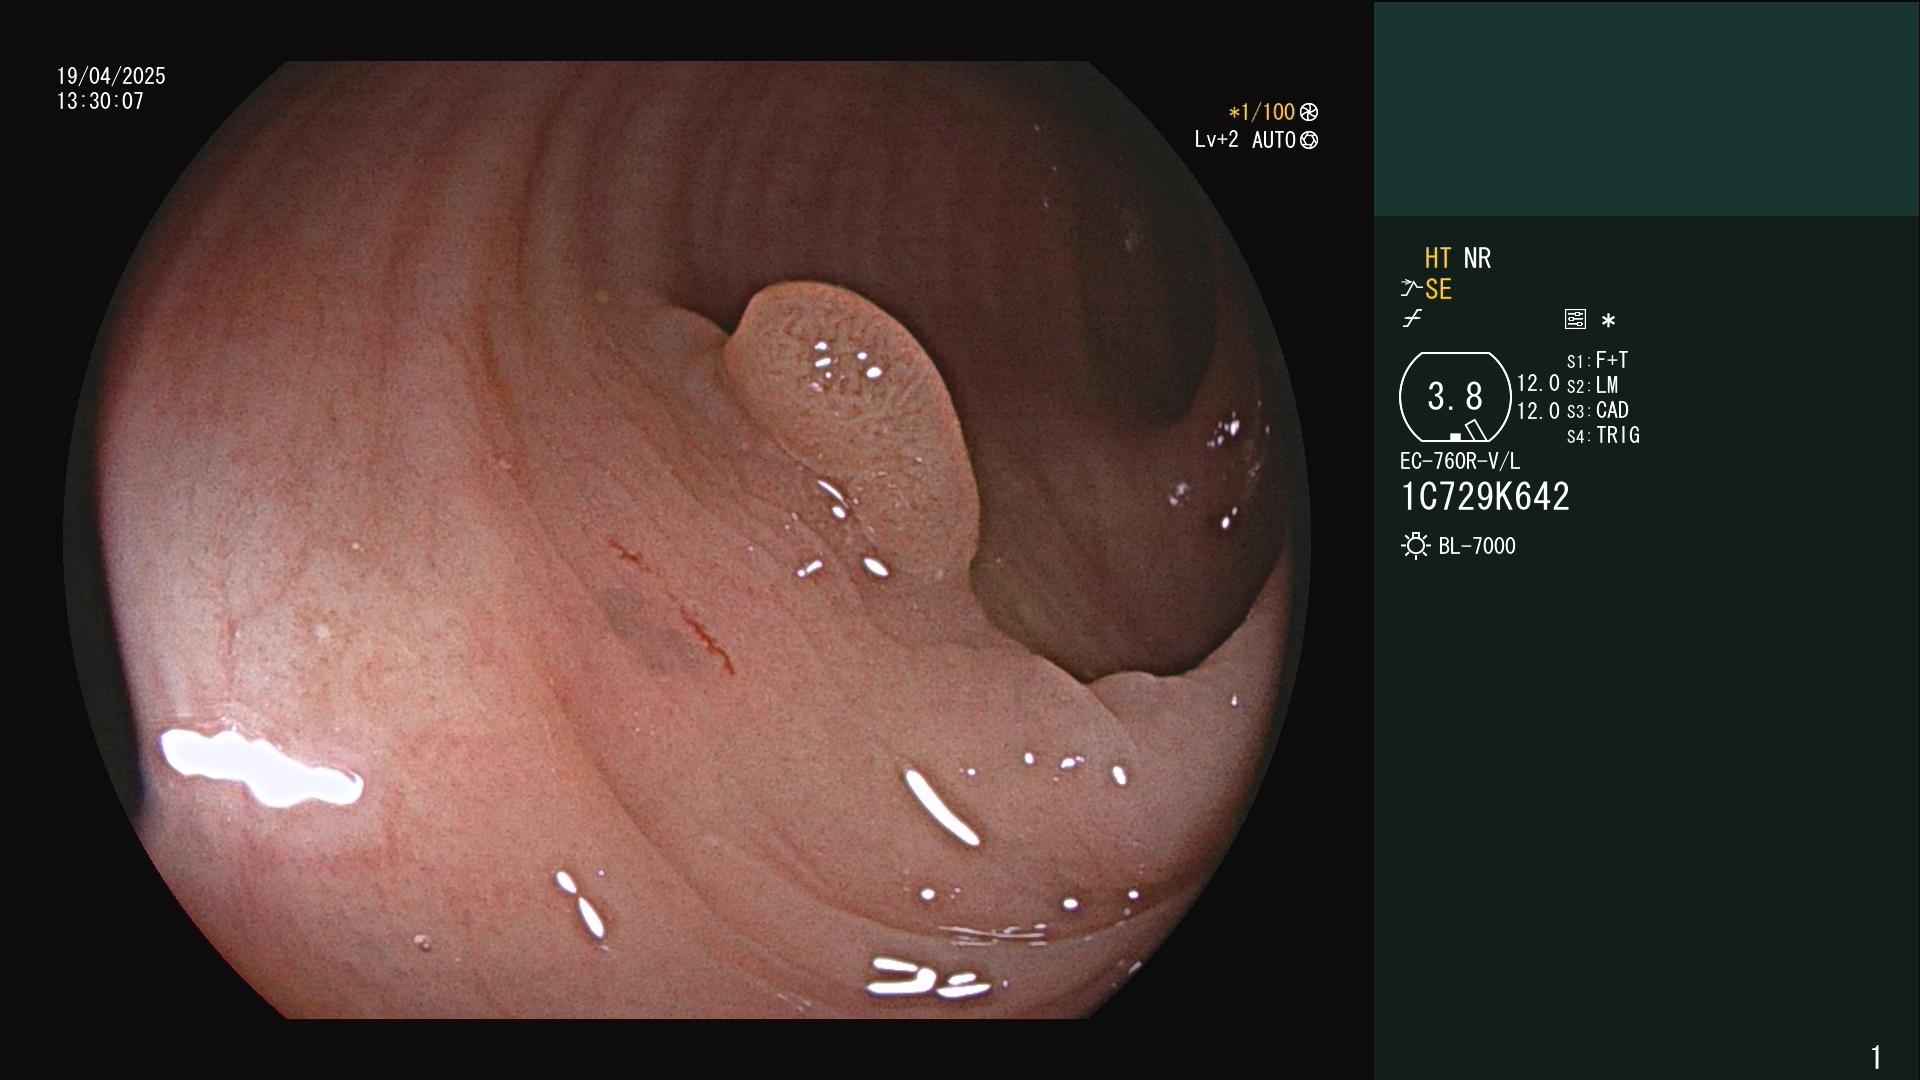
Task: Click the image counter 1 at bottom right
Action: [x=1876, y=1057]
